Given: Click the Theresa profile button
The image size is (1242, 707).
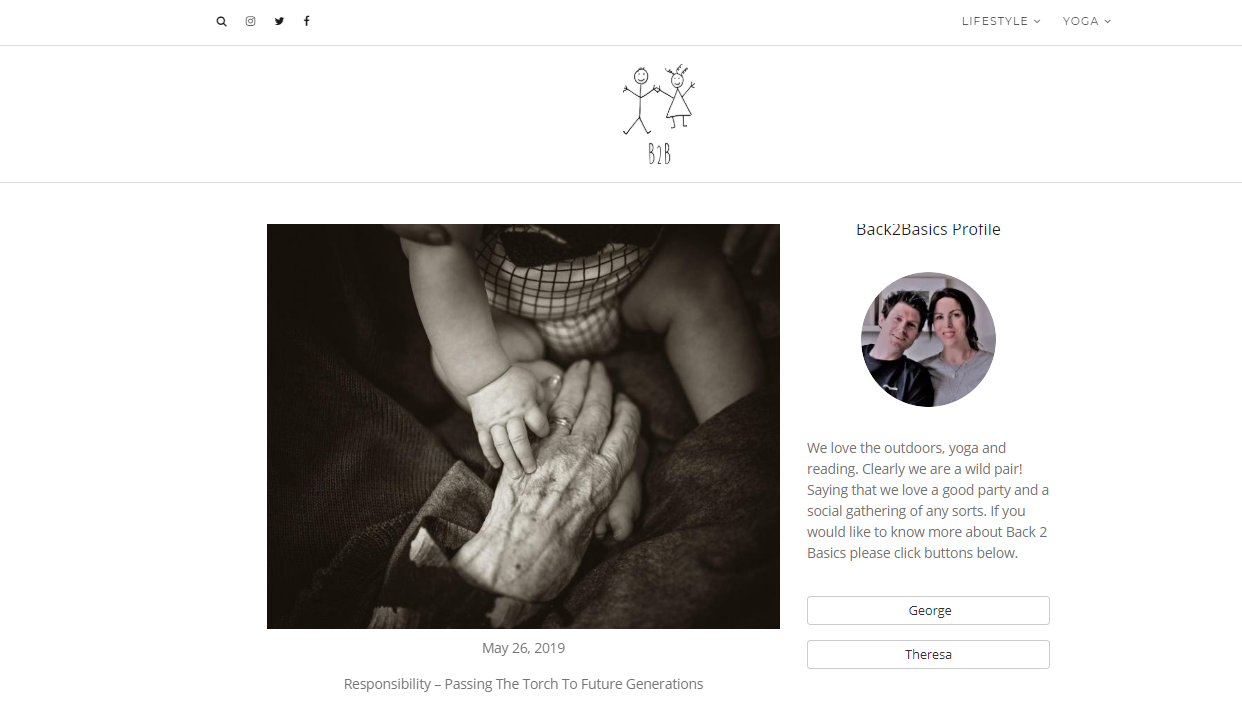Looking at the screenshot, I should 928,654.
